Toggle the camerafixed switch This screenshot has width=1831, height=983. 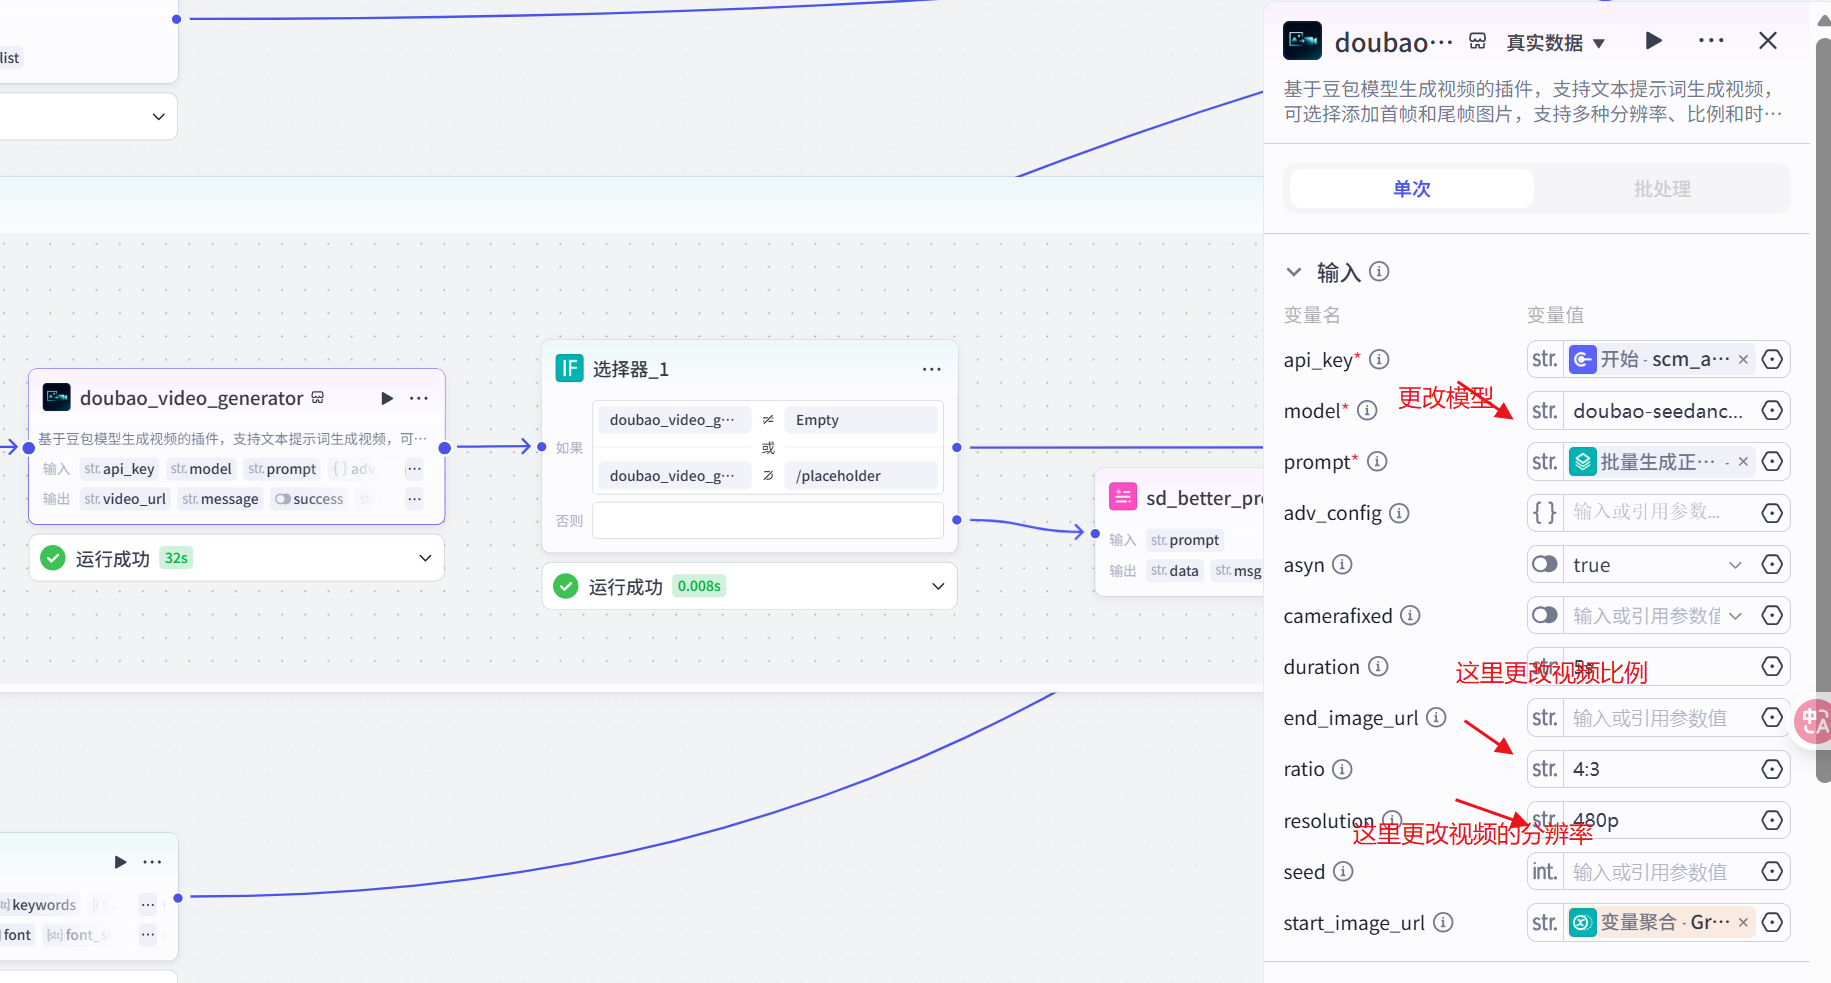tap(1545, 615)
